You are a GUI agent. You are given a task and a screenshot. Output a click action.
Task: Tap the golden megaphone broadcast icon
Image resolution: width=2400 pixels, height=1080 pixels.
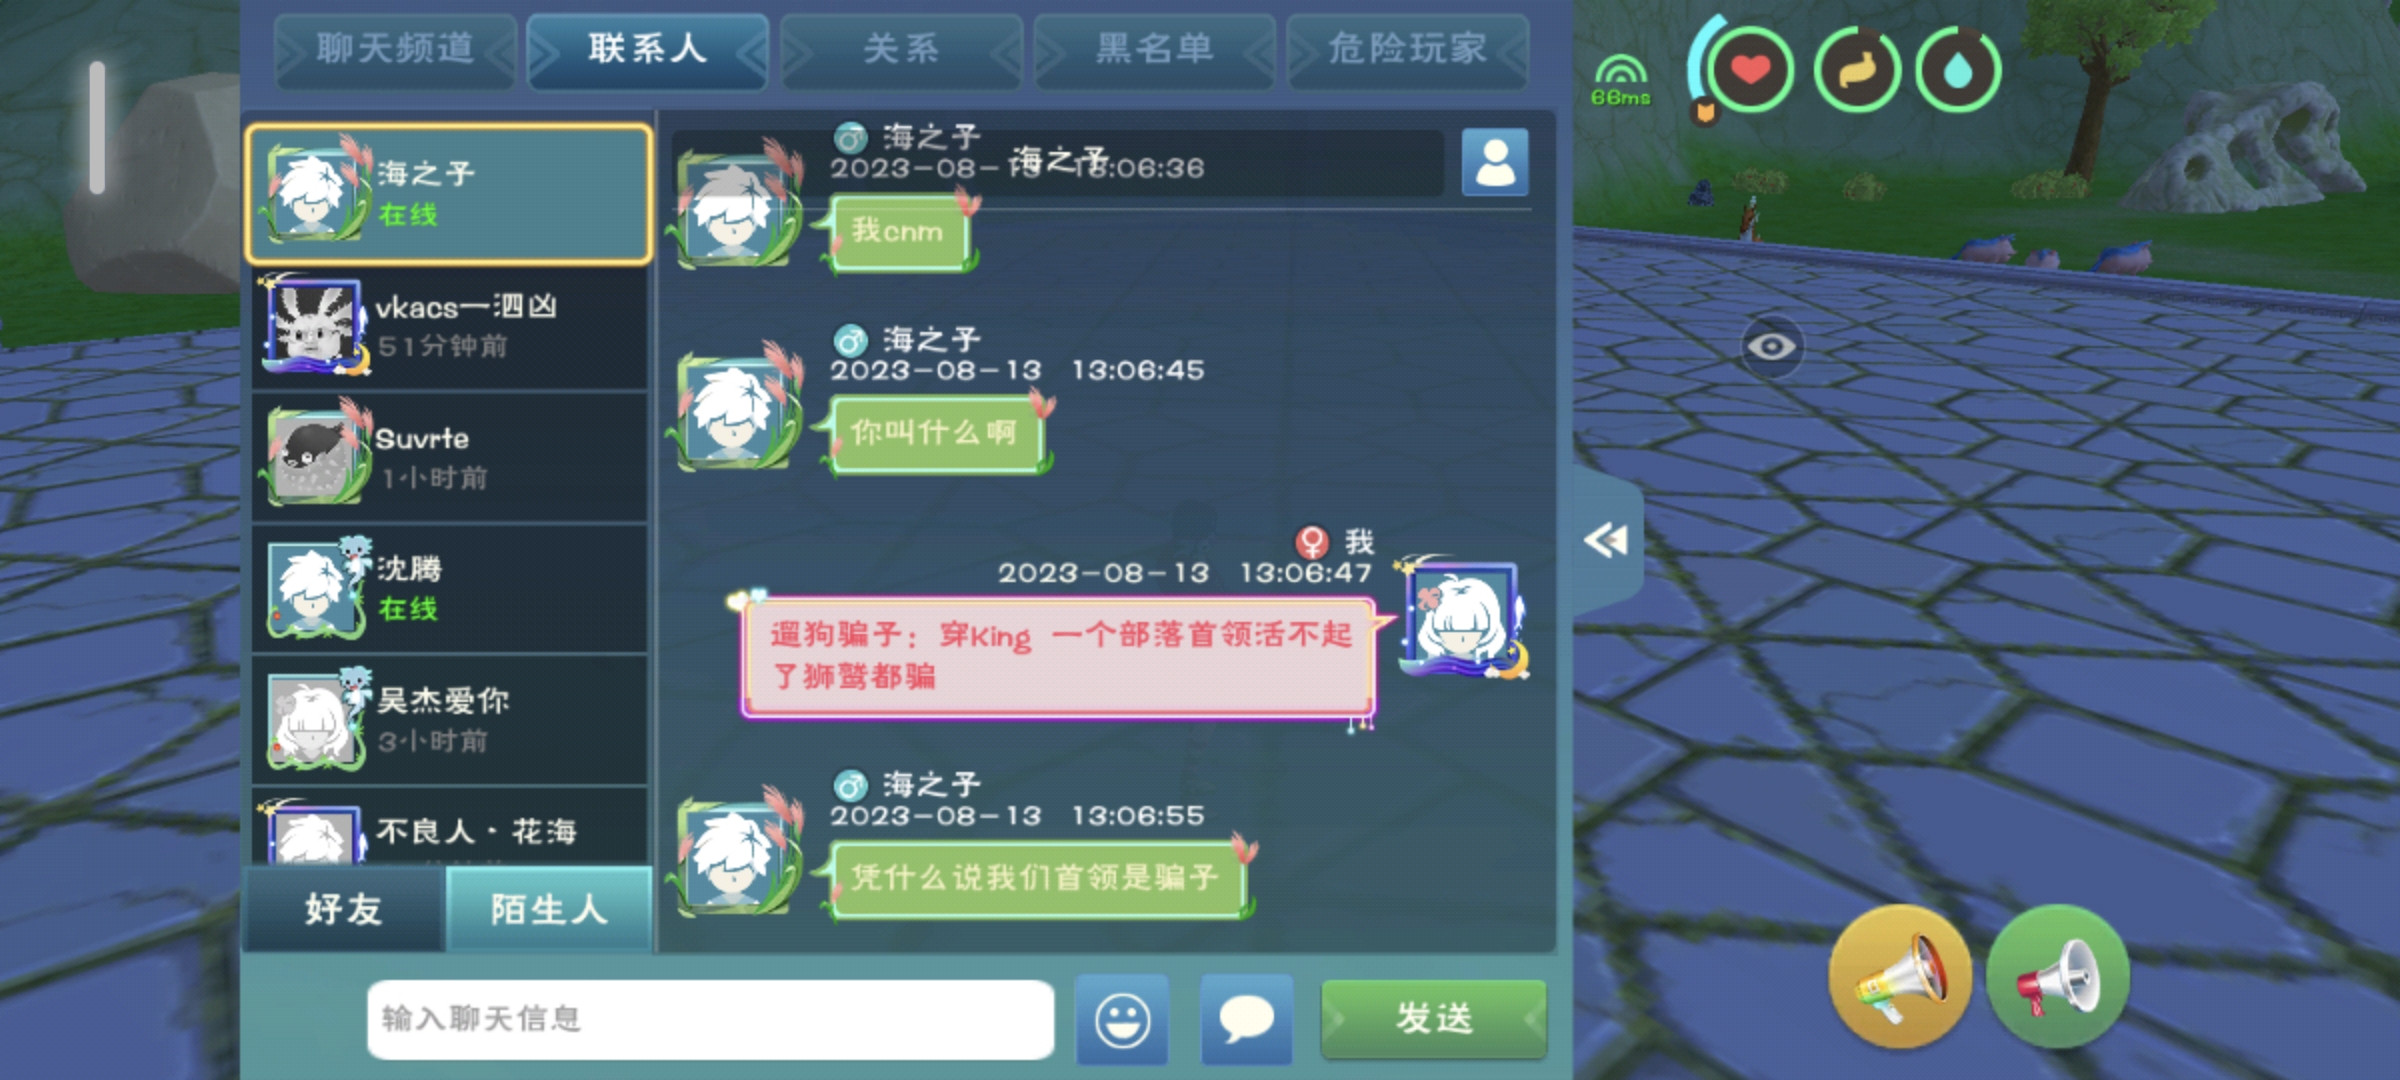pyautogui.click(x=1899, y=977)
